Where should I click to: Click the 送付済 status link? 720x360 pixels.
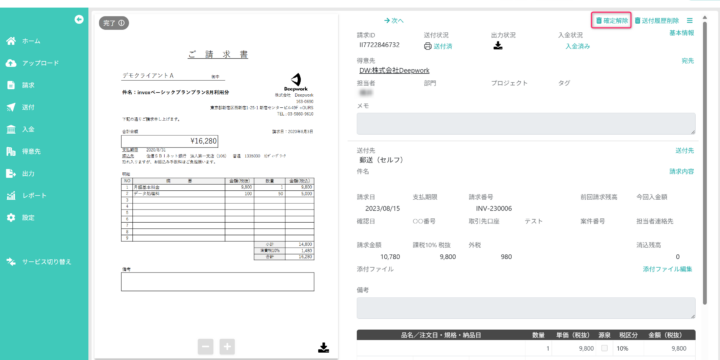click(x=443, y=46)
